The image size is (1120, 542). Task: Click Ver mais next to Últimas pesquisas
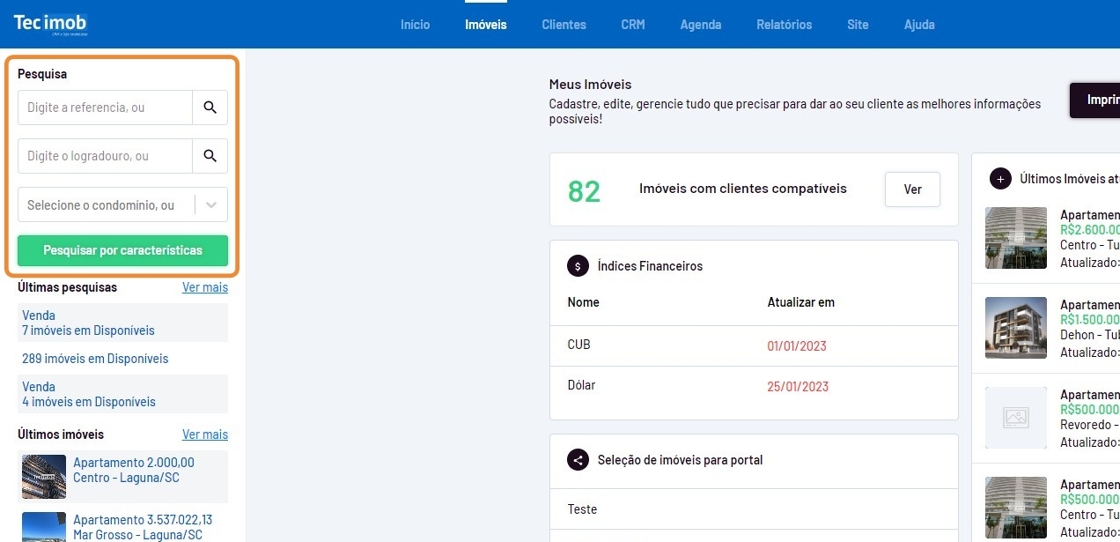tap(205, 287)
